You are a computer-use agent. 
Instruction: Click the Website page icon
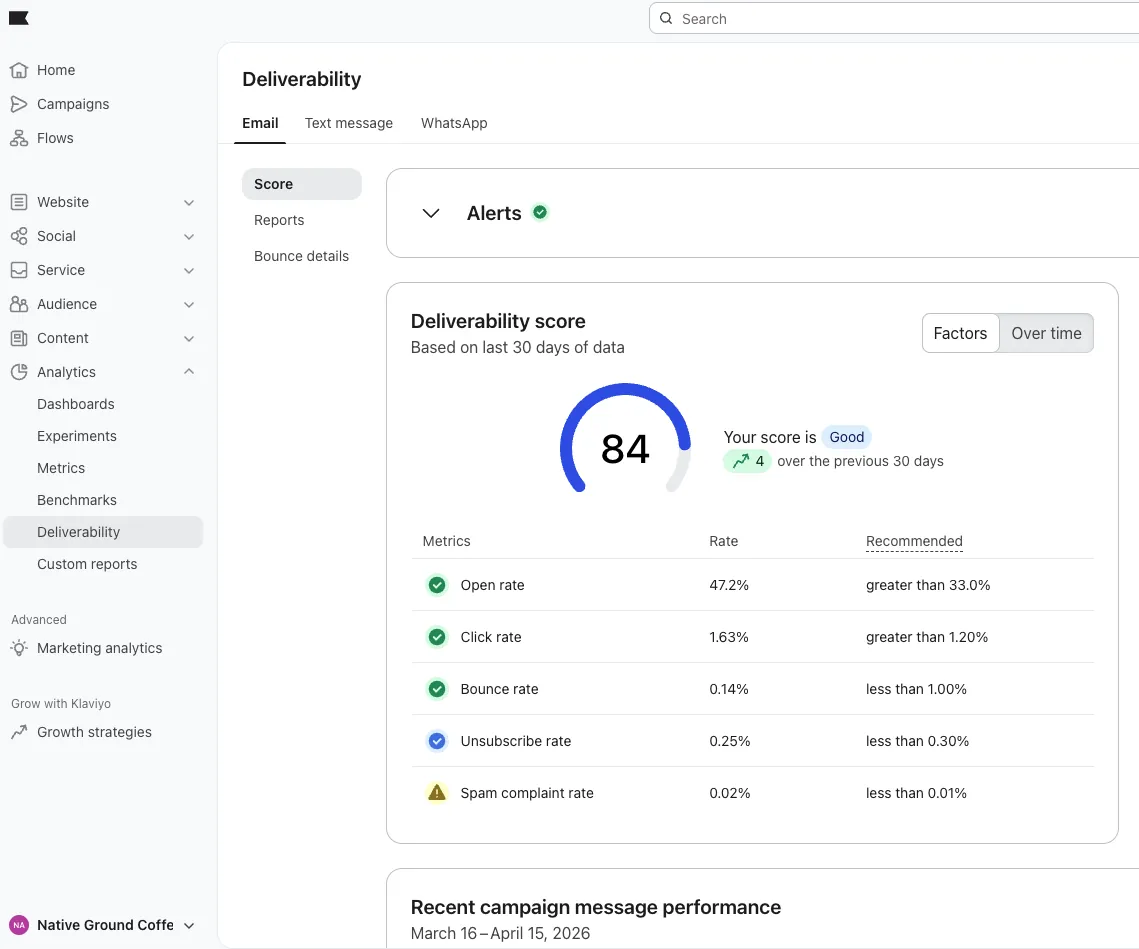tap(19, 202)
